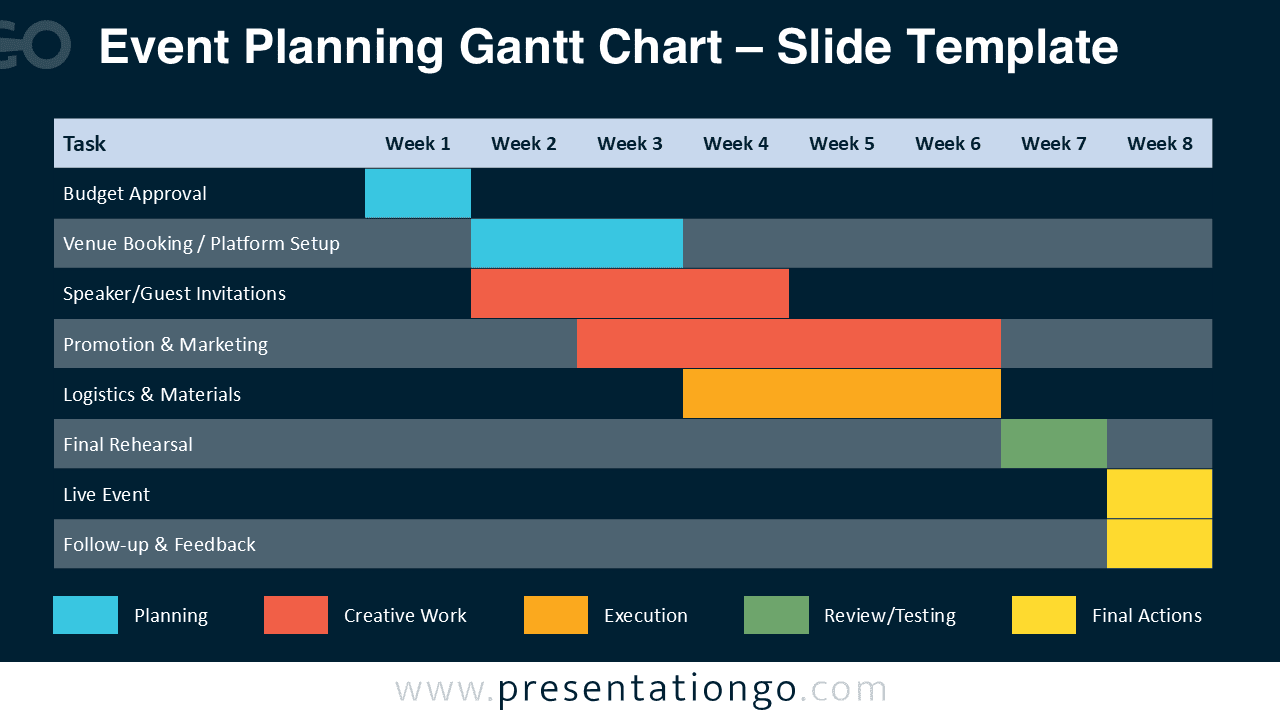Image resolution: width=1280 pixels, height=720 pixels.
Task: Select the Logistics & Materials orange bar
Action: (842, 394)
